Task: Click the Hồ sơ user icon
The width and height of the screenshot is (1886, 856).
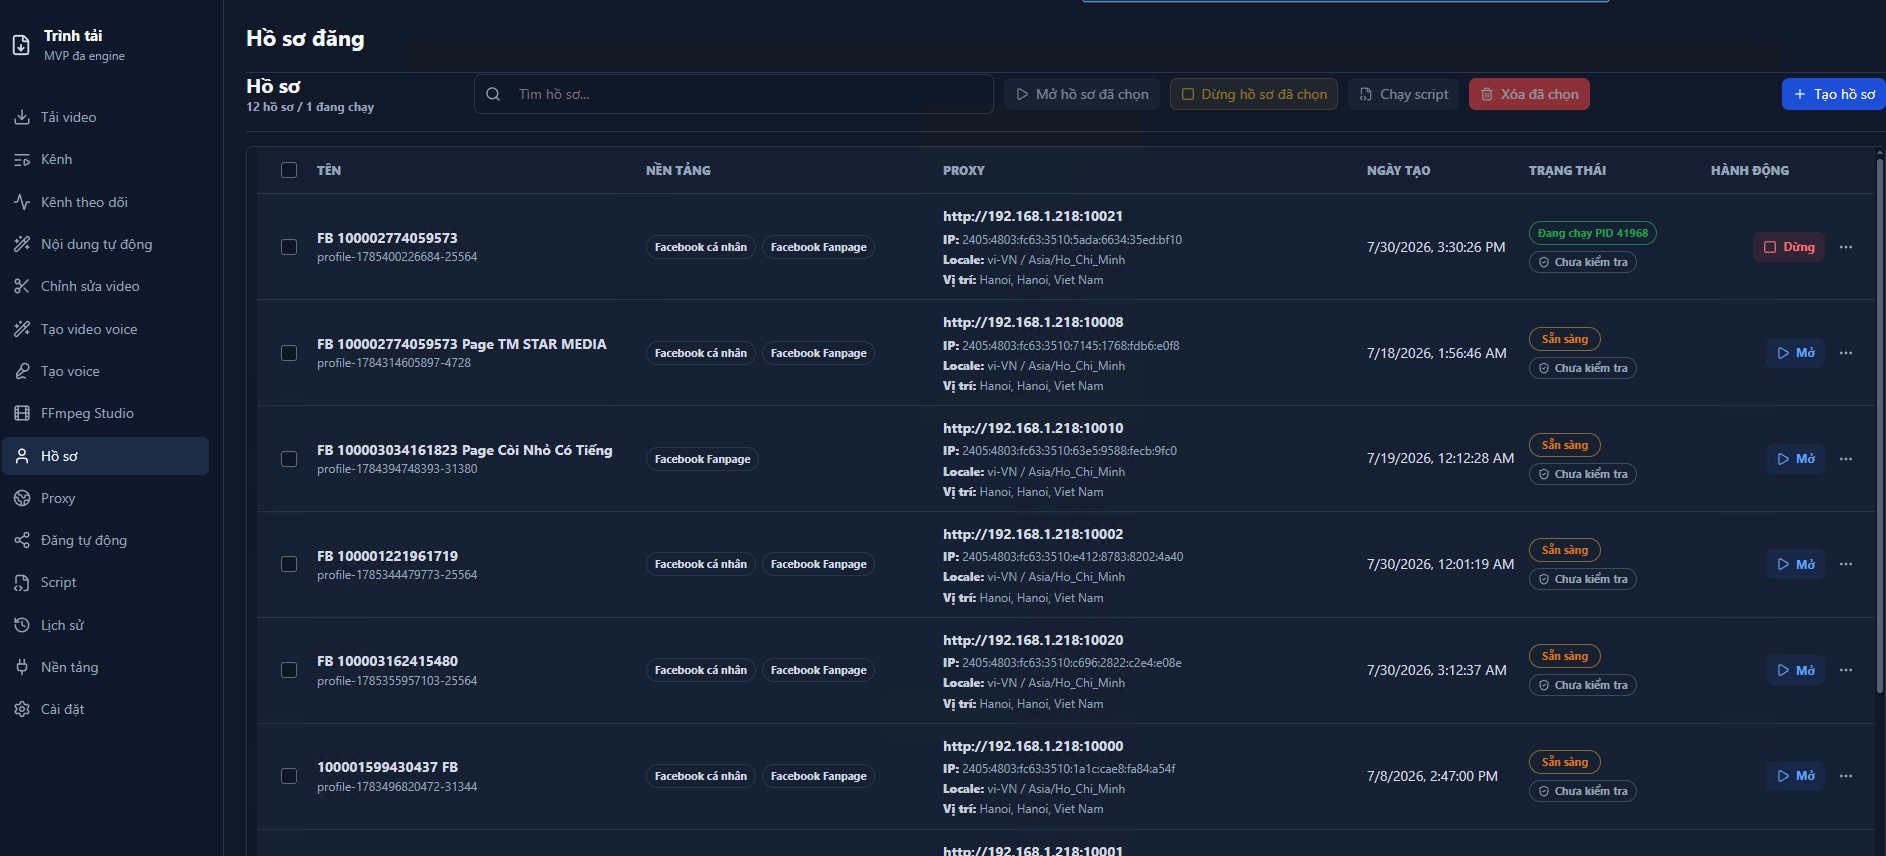Action: tap(22, 456)
